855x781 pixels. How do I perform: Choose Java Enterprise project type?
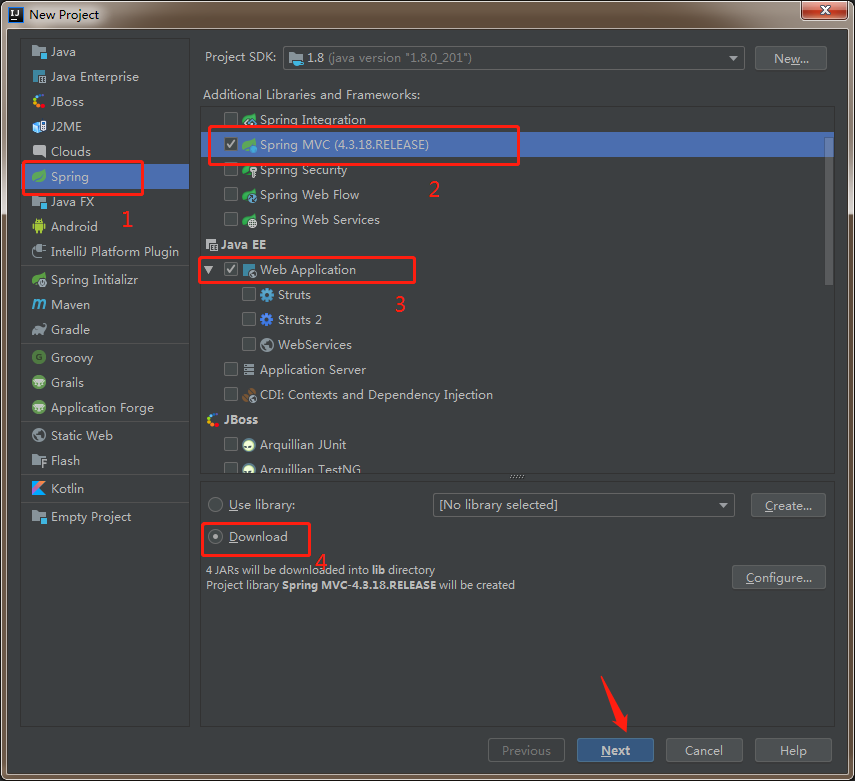coord(105,77)
